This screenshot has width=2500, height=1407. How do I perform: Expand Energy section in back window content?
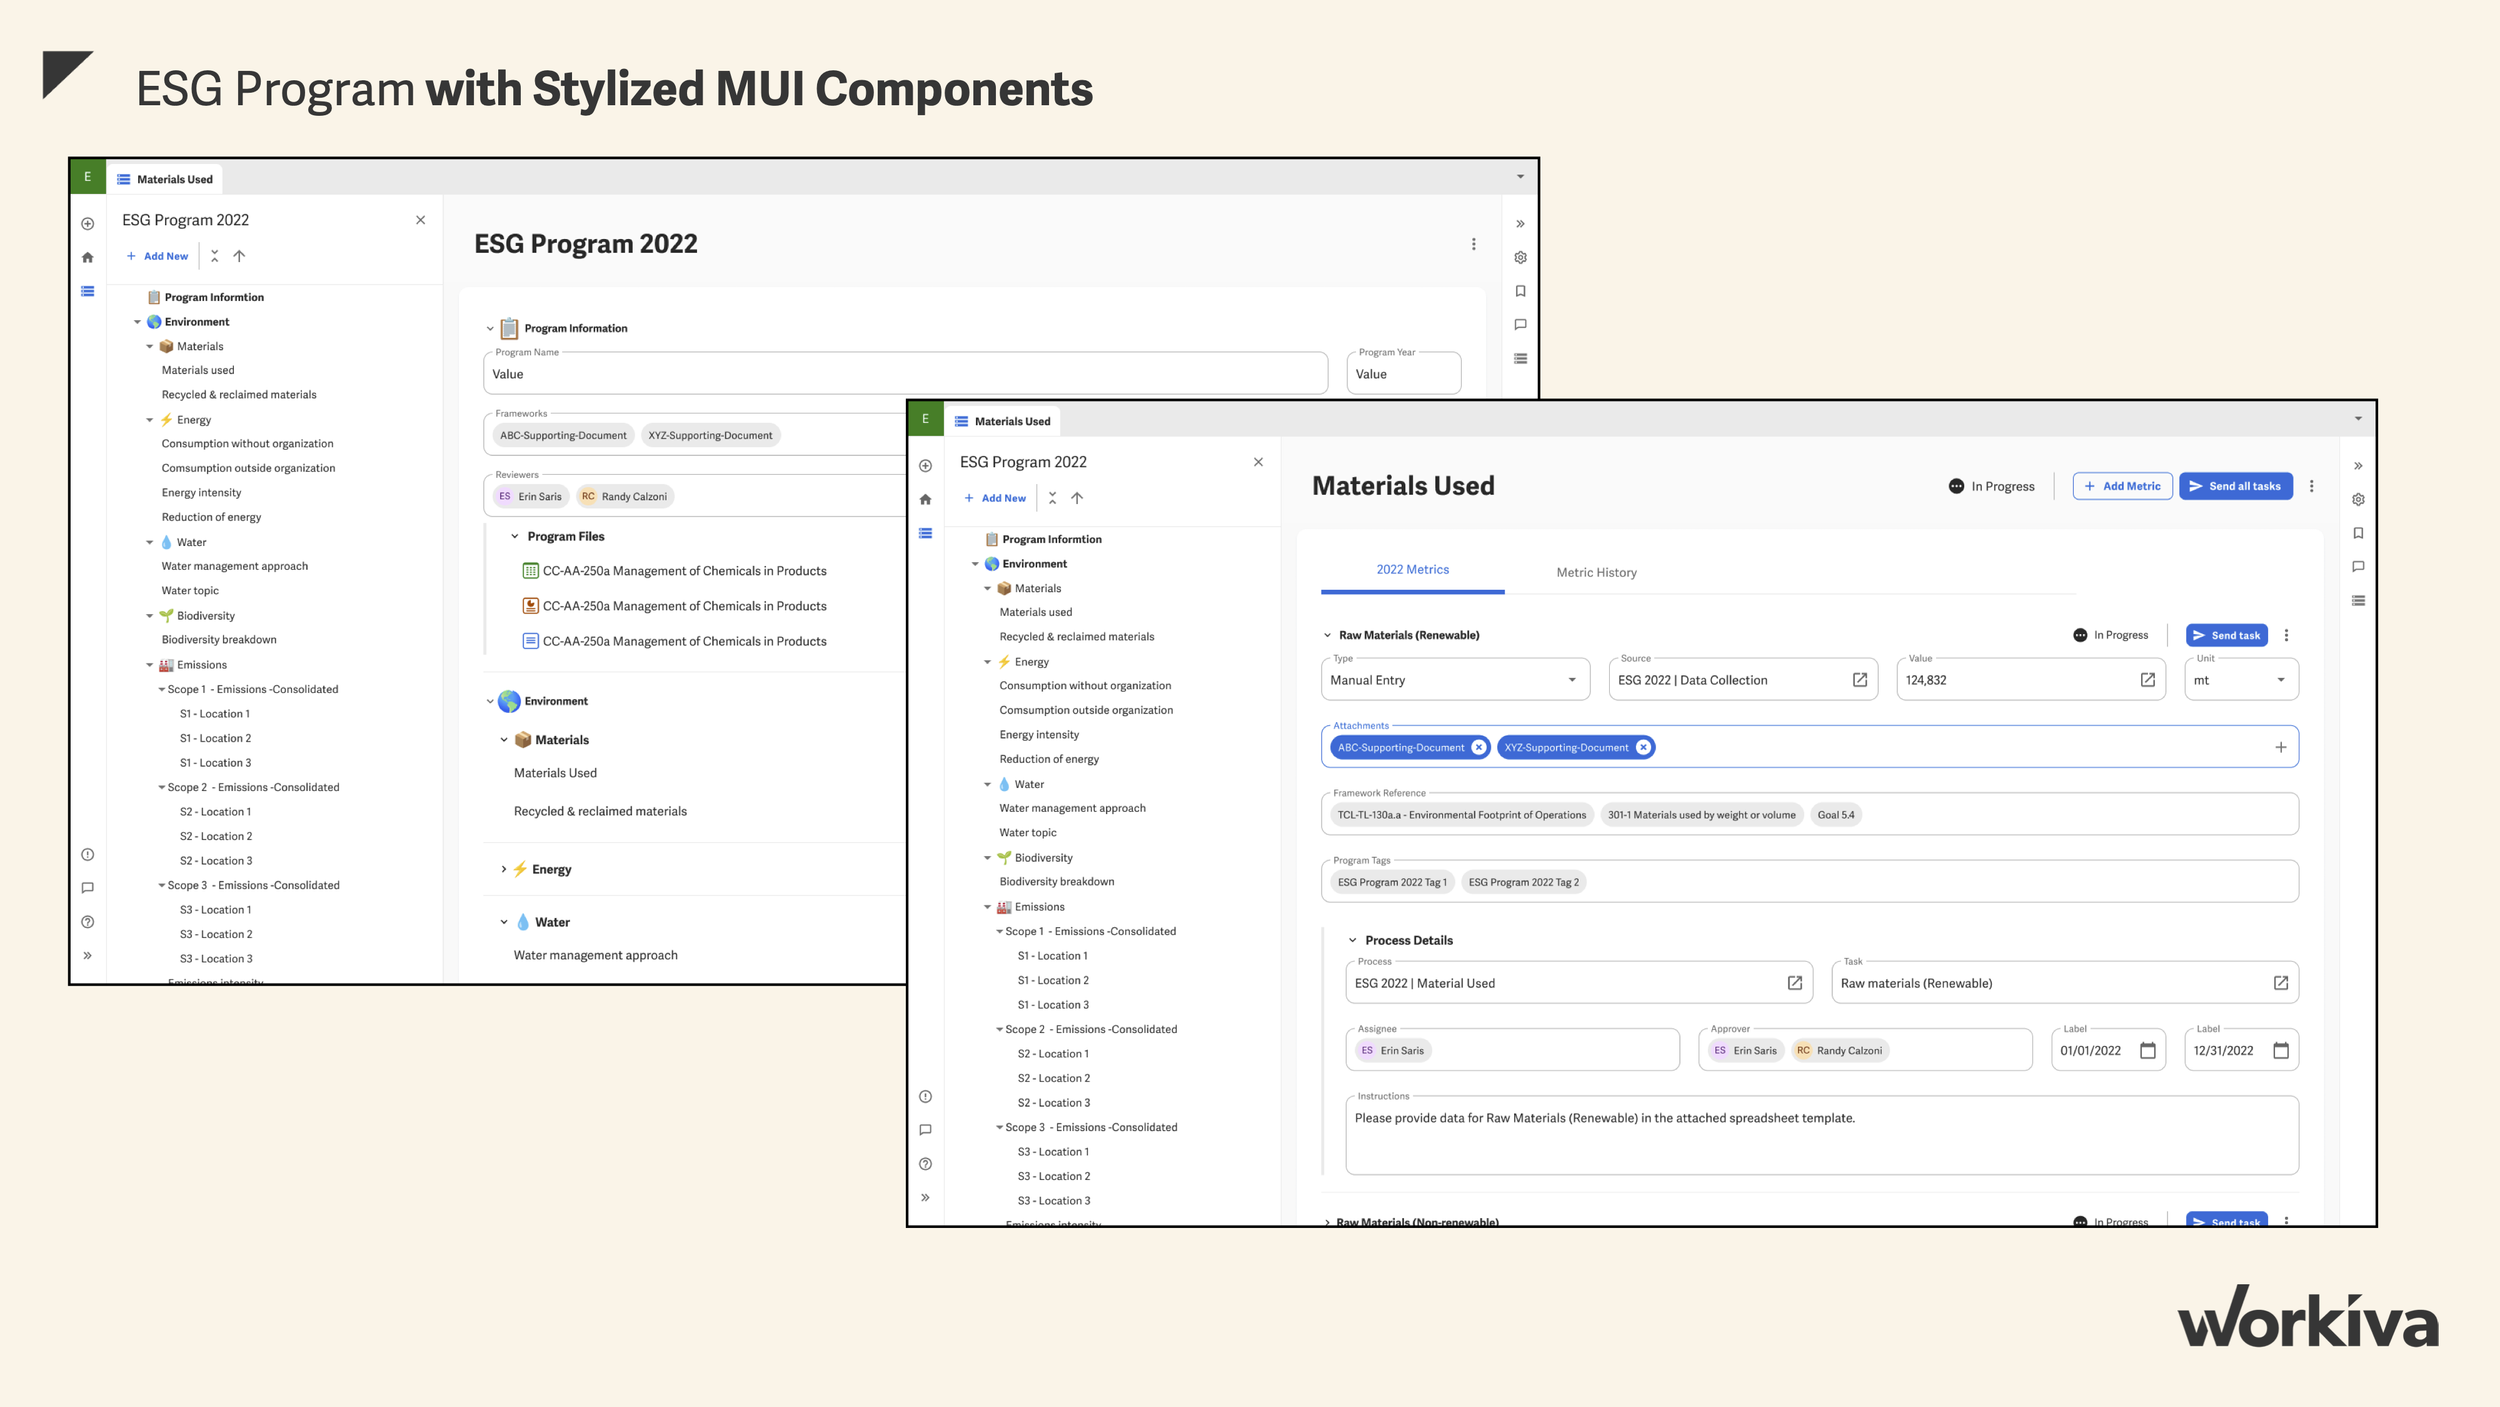(x=503, y=869)
